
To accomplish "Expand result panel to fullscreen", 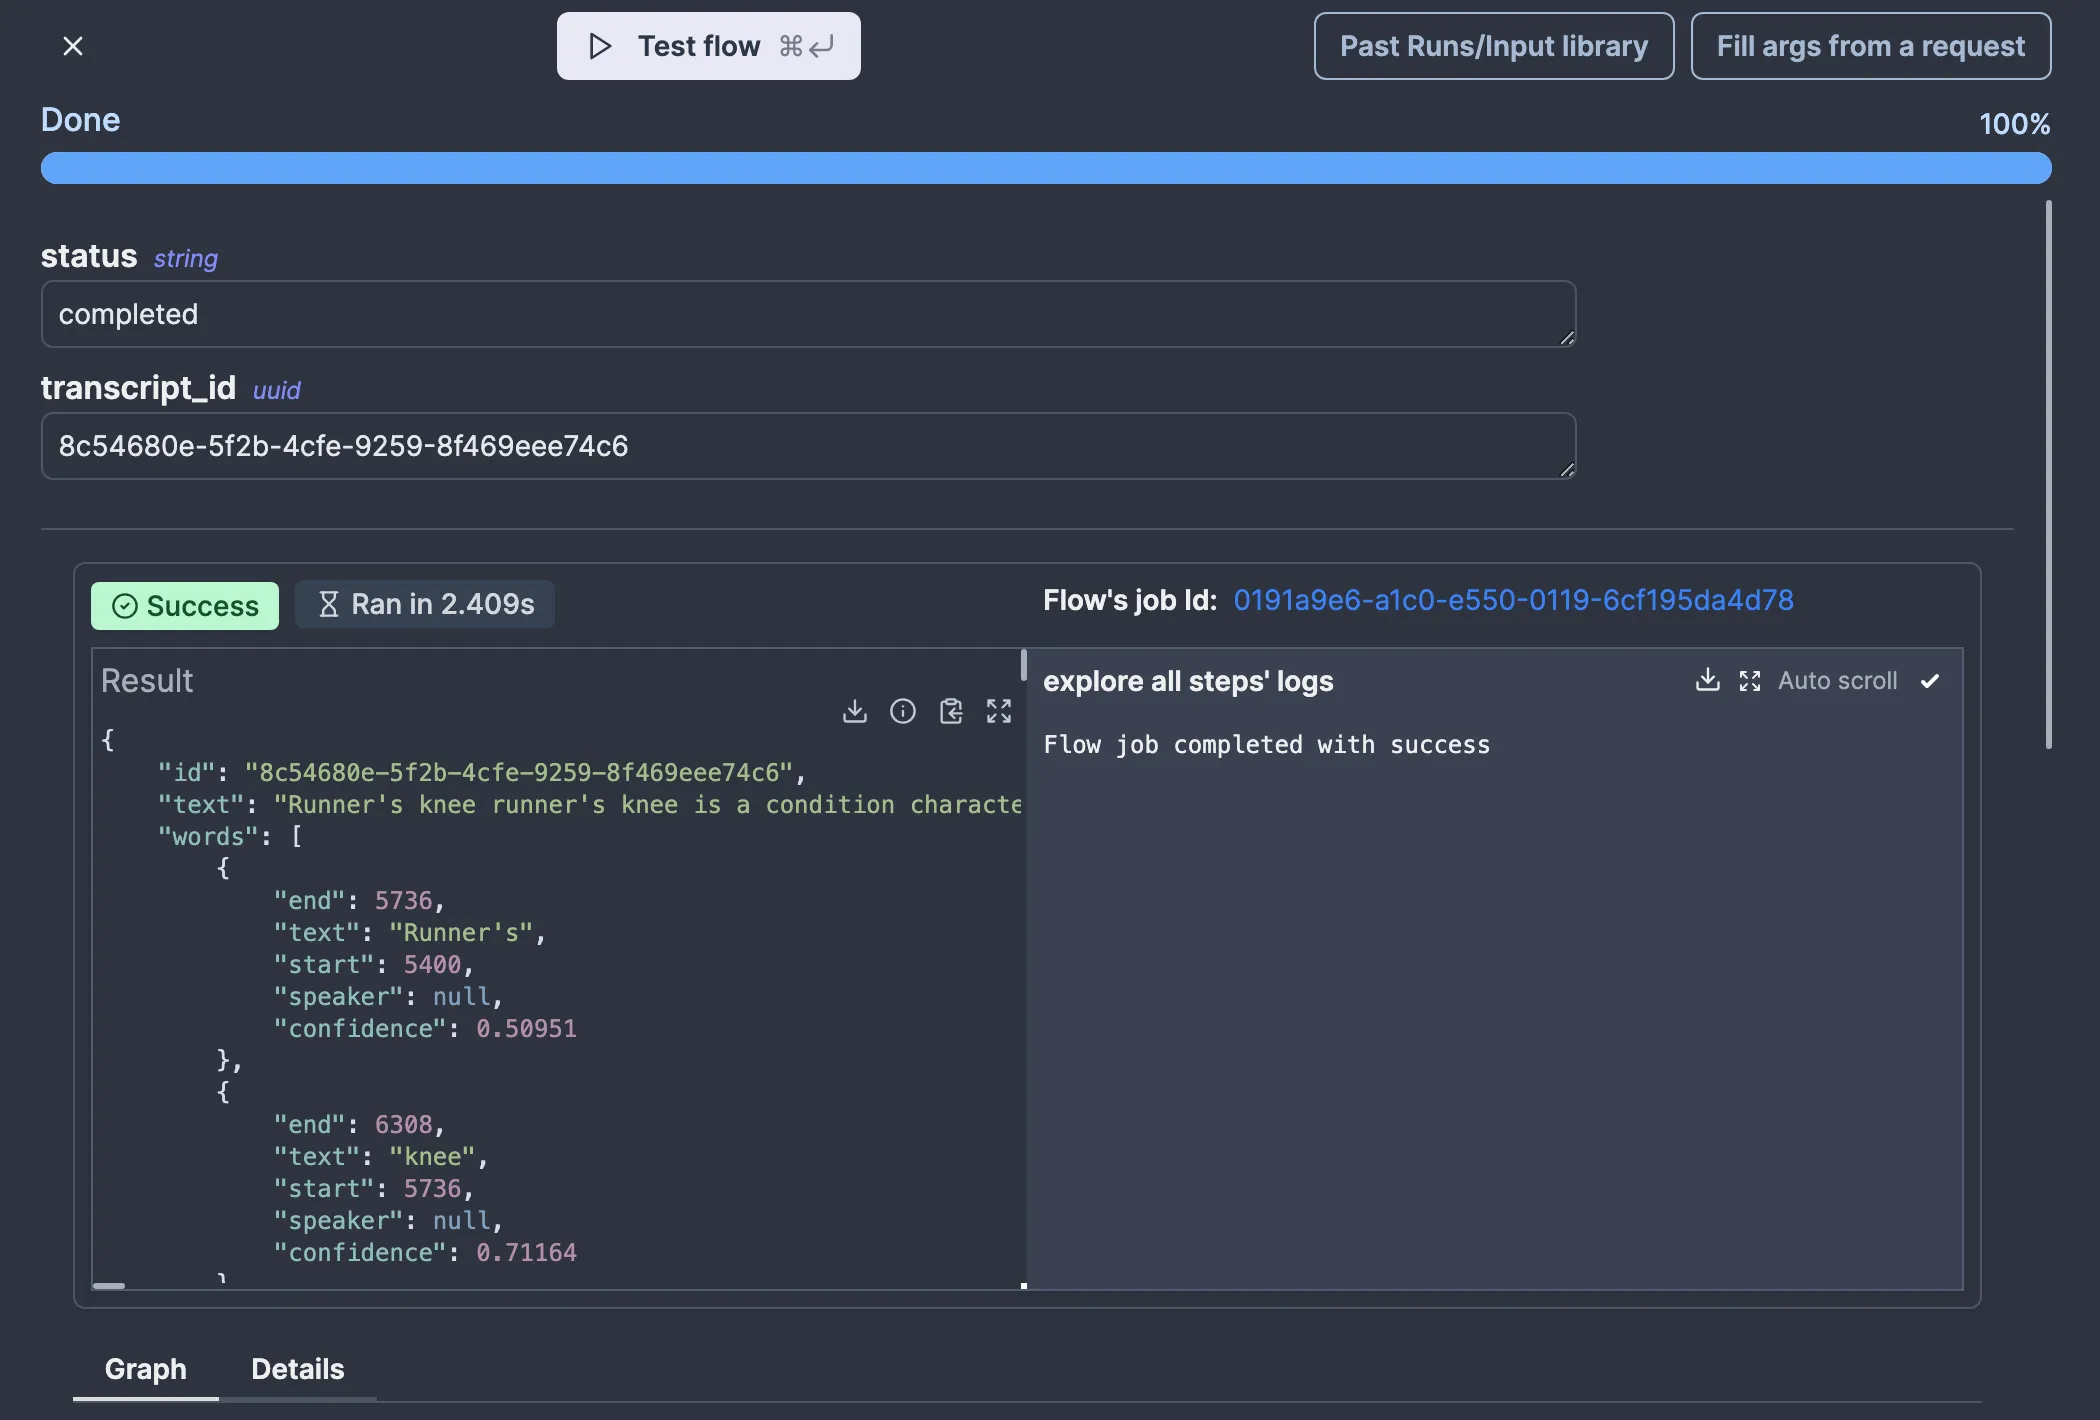I will [x=998, y=711].
